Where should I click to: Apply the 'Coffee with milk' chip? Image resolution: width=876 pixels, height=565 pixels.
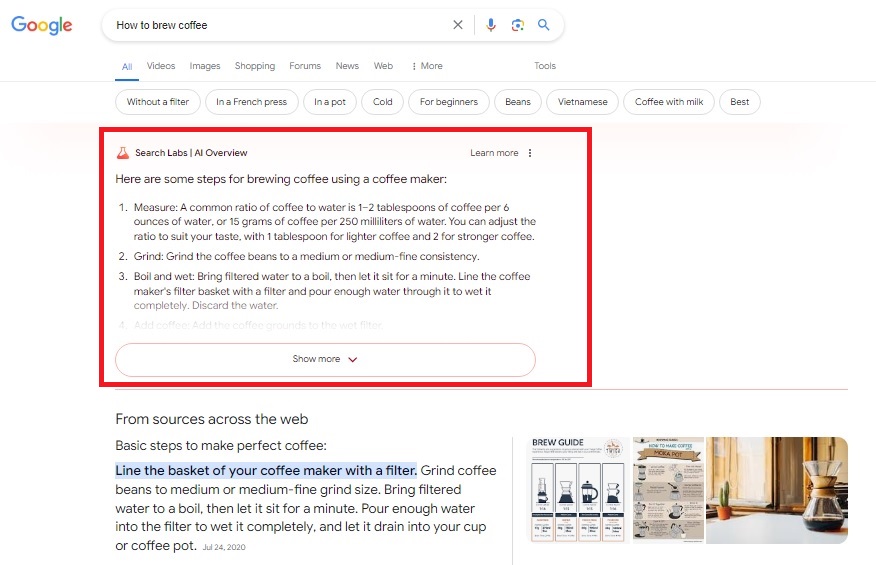(669, 102)
